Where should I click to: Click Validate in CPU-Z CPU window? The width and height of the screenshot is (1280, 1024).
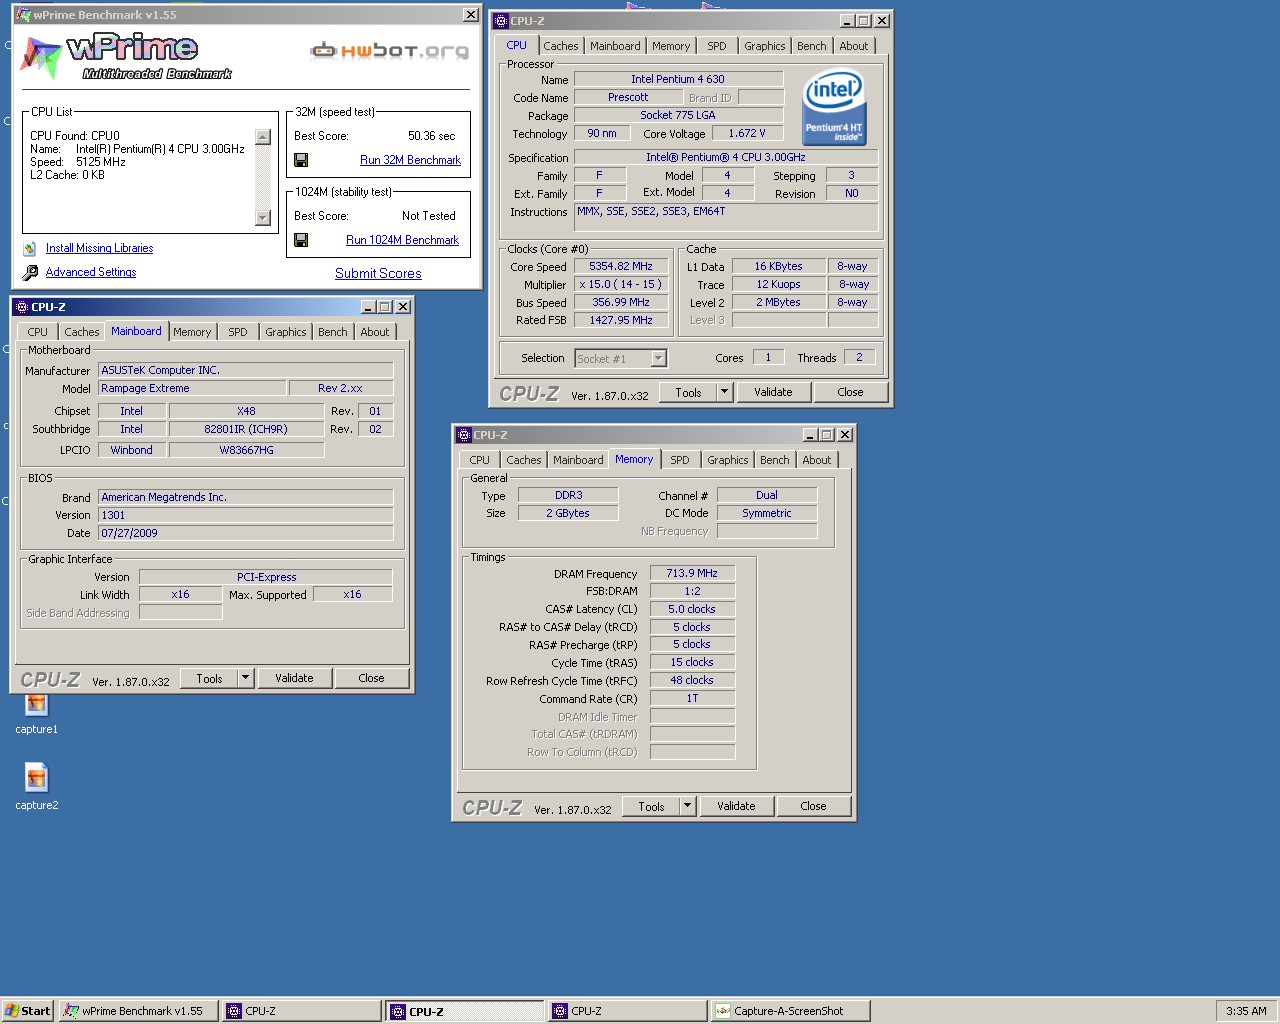773,392
